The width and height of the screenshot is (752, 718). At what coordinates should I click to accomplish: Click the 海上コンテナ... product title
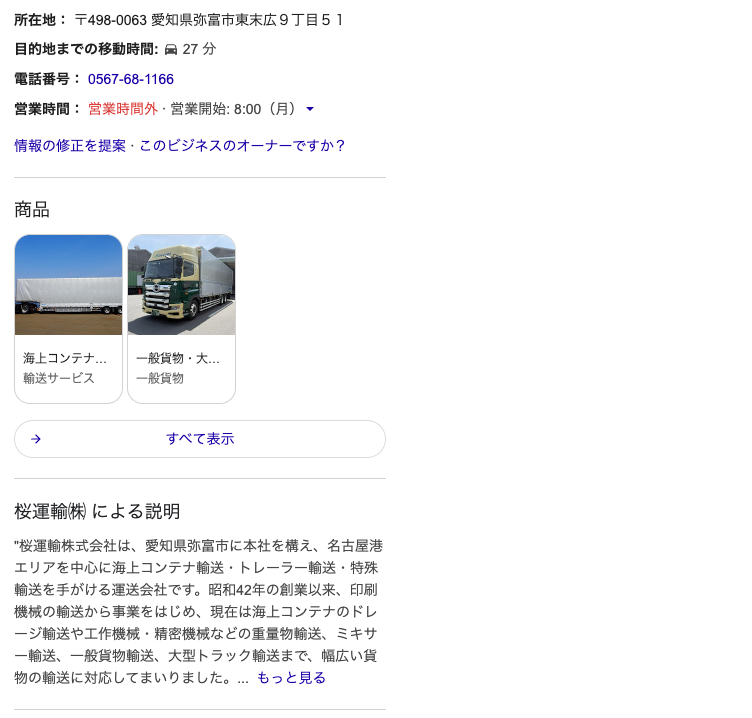[65, 358]
